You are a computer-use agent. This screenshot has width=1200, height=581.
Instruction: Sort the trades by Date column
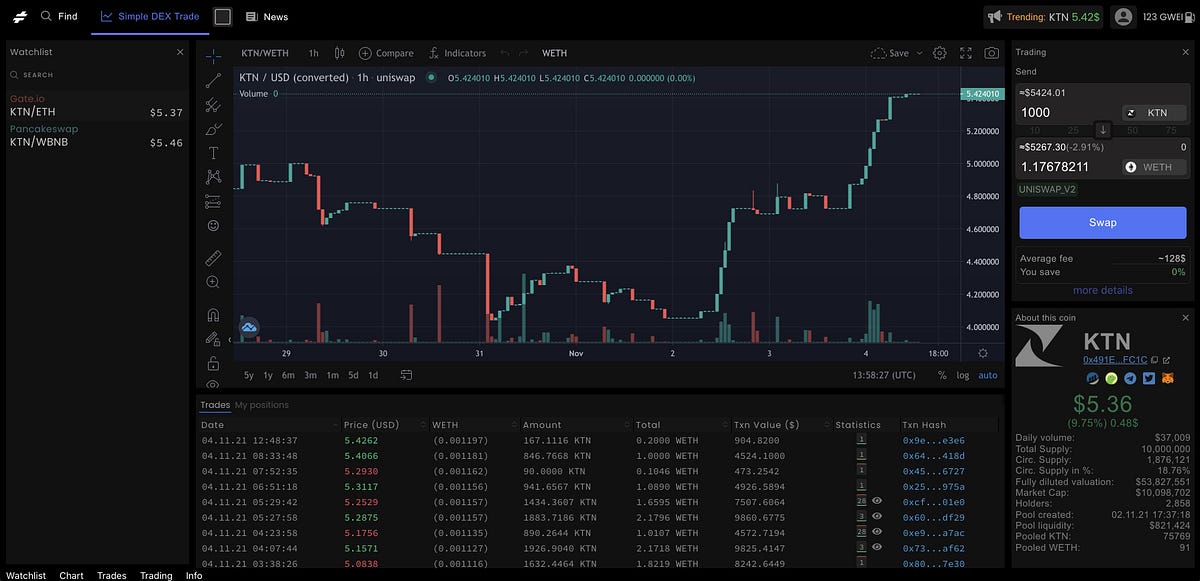[268, 424]
